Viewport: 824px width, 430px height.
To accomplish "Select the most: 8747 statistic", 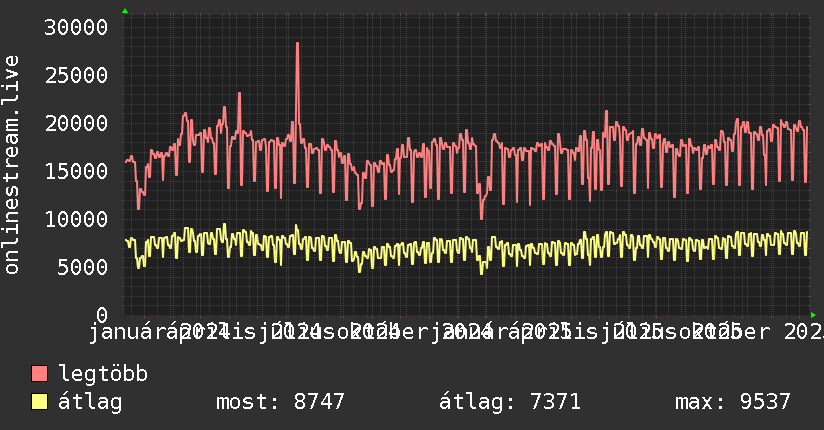I will coord(280,402).
